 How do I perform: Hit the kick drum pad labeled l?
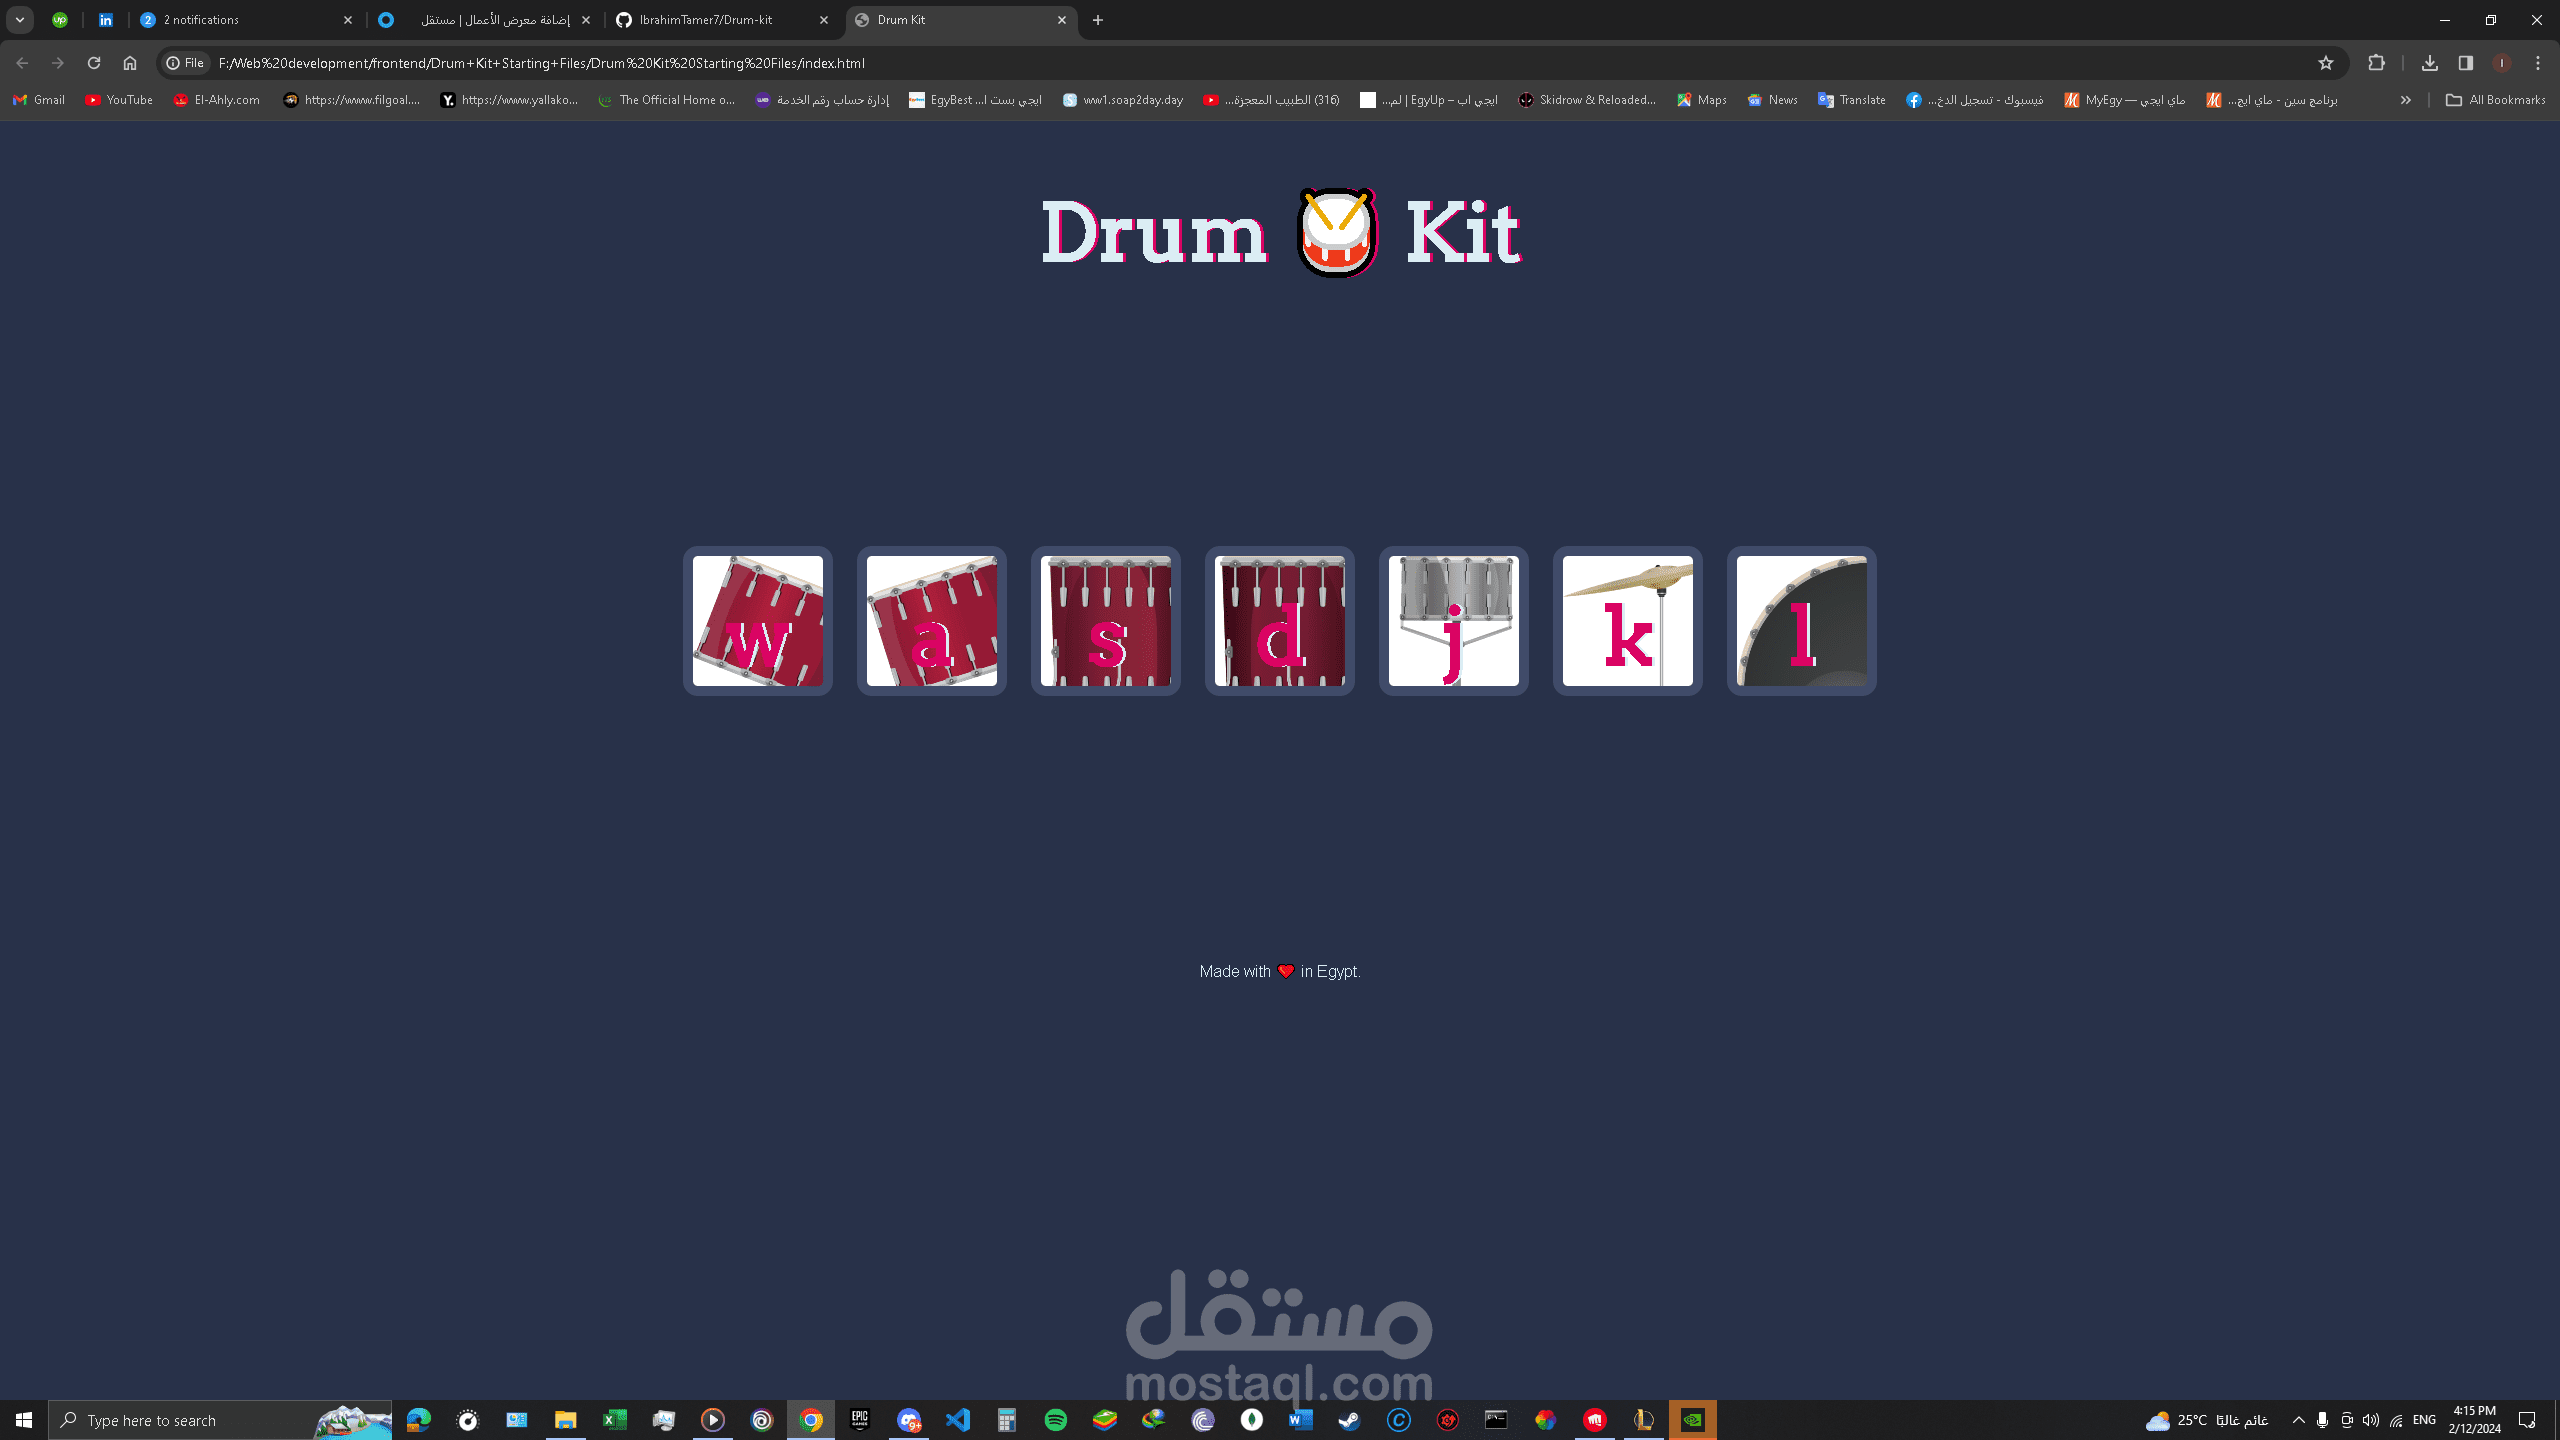1801,621
